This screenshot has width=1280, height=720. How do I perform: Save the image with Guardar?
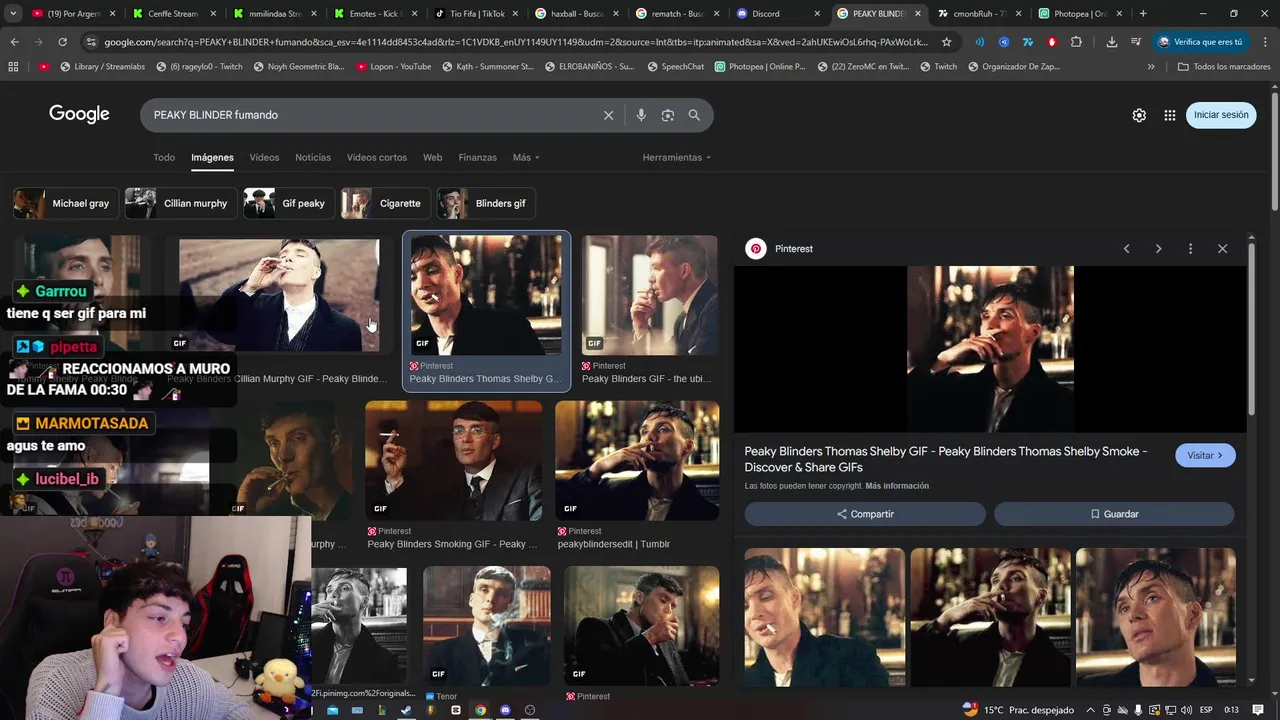click(1114, 514)
